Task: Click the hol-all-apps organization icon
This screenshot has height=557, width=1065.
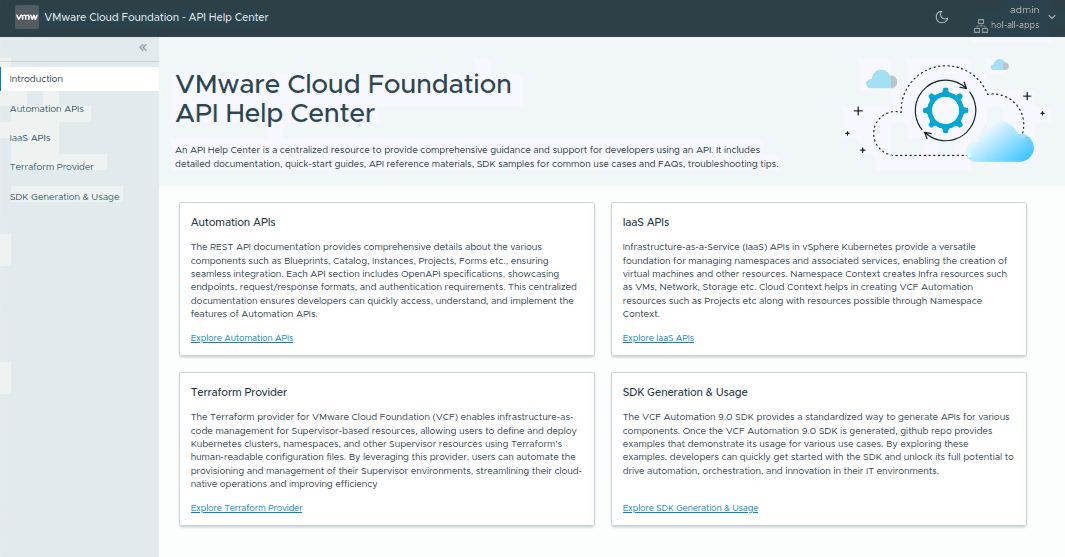Action: [981, 26]
